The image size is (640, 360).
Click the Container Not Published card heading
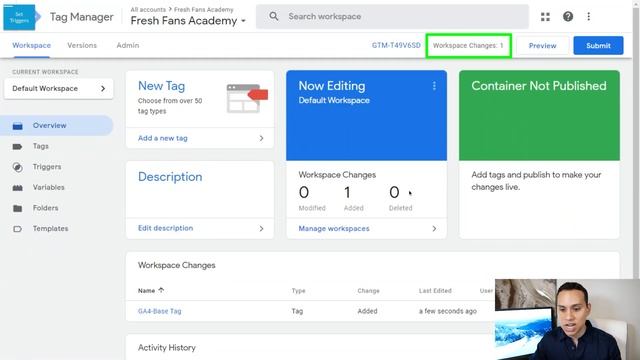[539, 86]
